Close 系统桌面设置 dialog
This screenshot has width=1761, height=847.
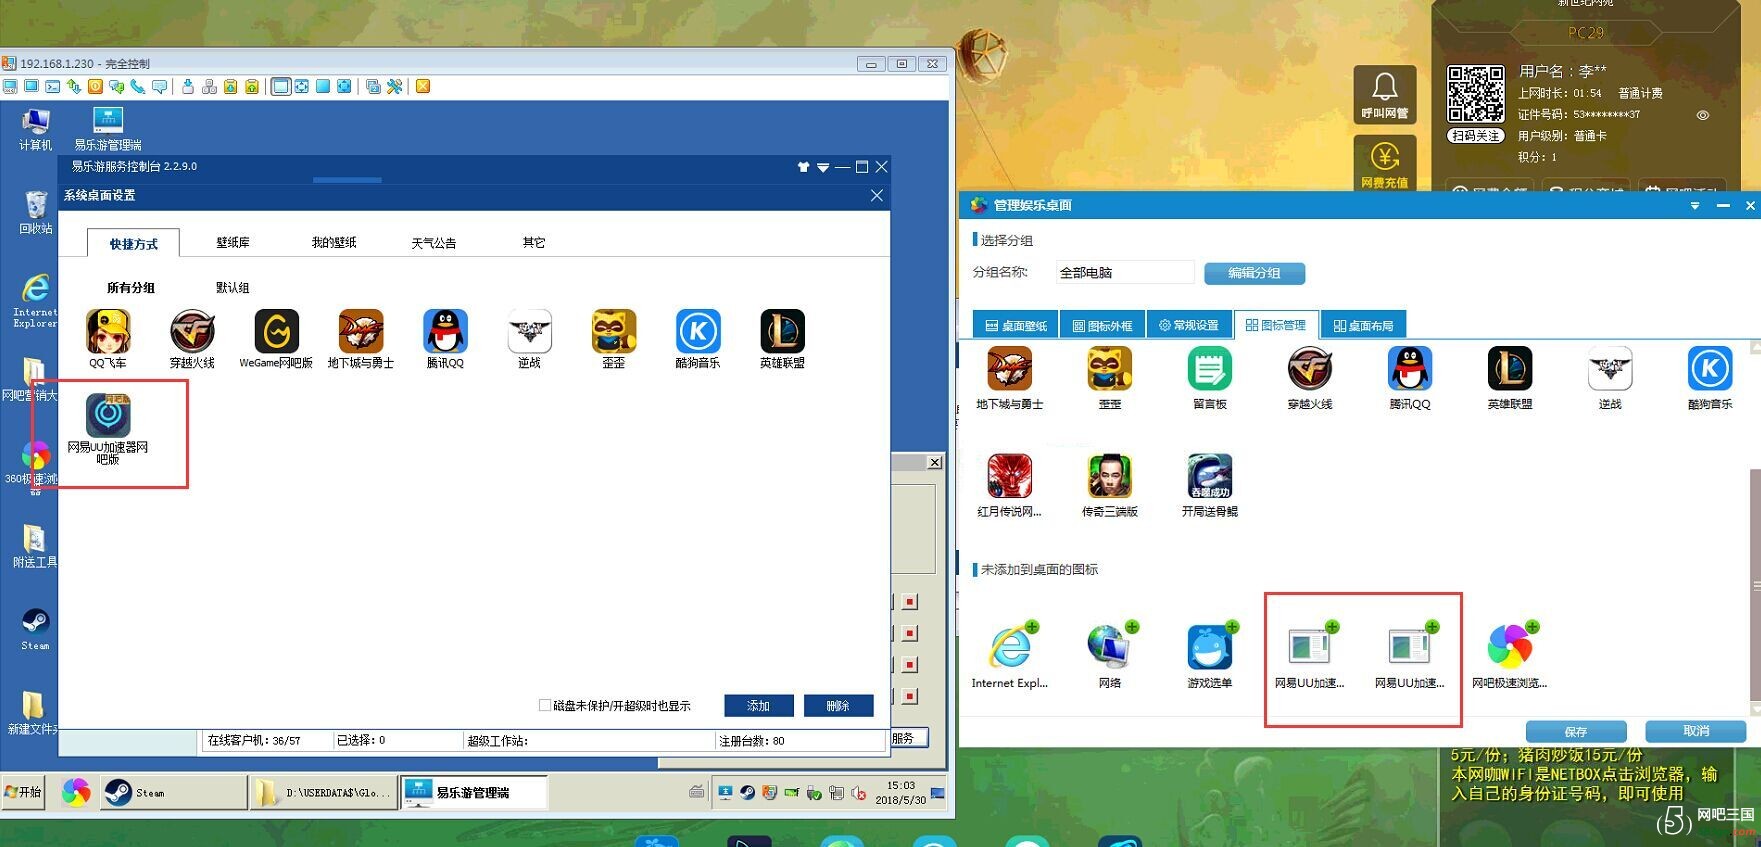click(x=877, y=195)
